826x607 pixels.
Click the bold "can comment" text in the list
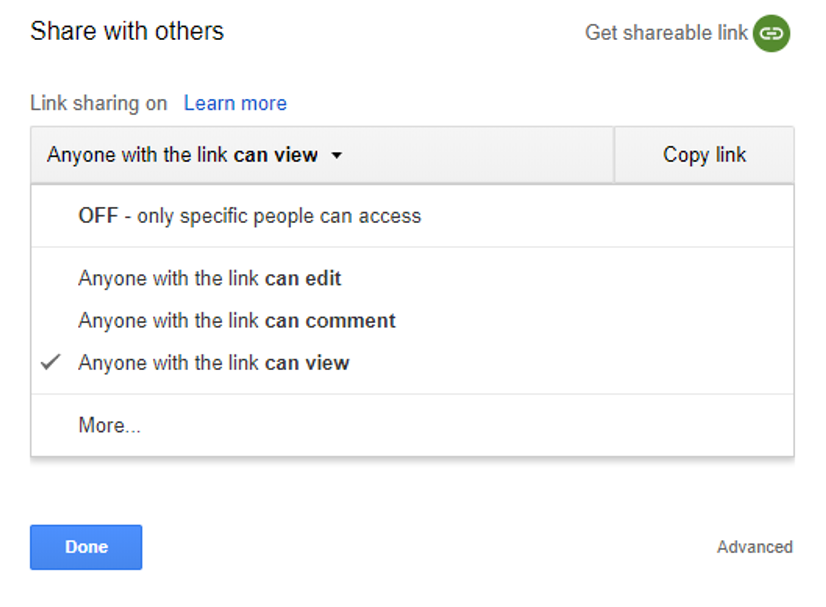(x=330, y=321)
